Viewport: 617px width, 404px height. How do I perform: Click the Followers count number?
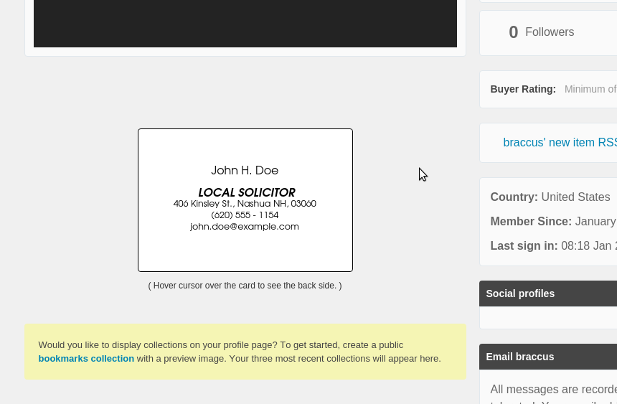(x=513, y=32)
